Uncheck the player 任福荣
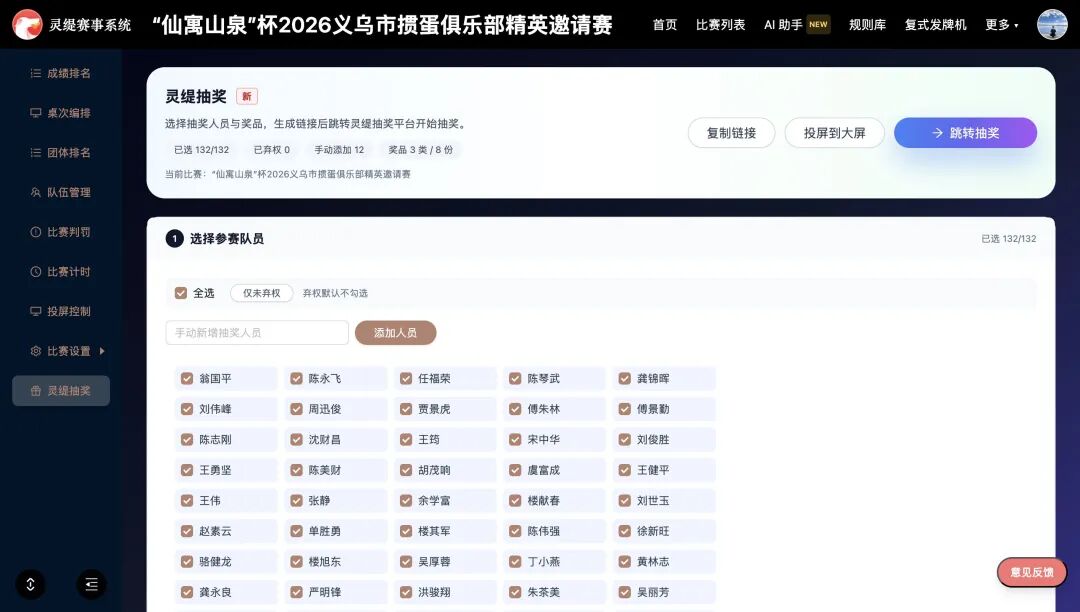The image size is (1080, 612). tap(406, 379)
